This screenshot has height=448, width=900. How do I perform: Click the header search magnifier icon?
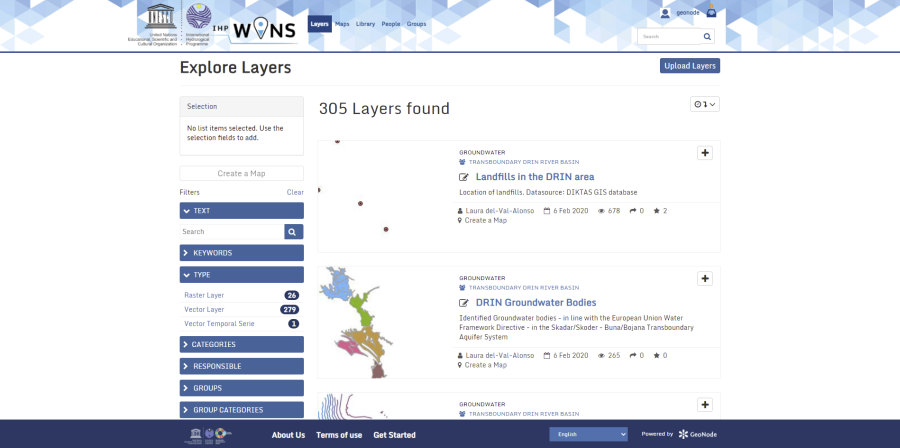(707, 36)
